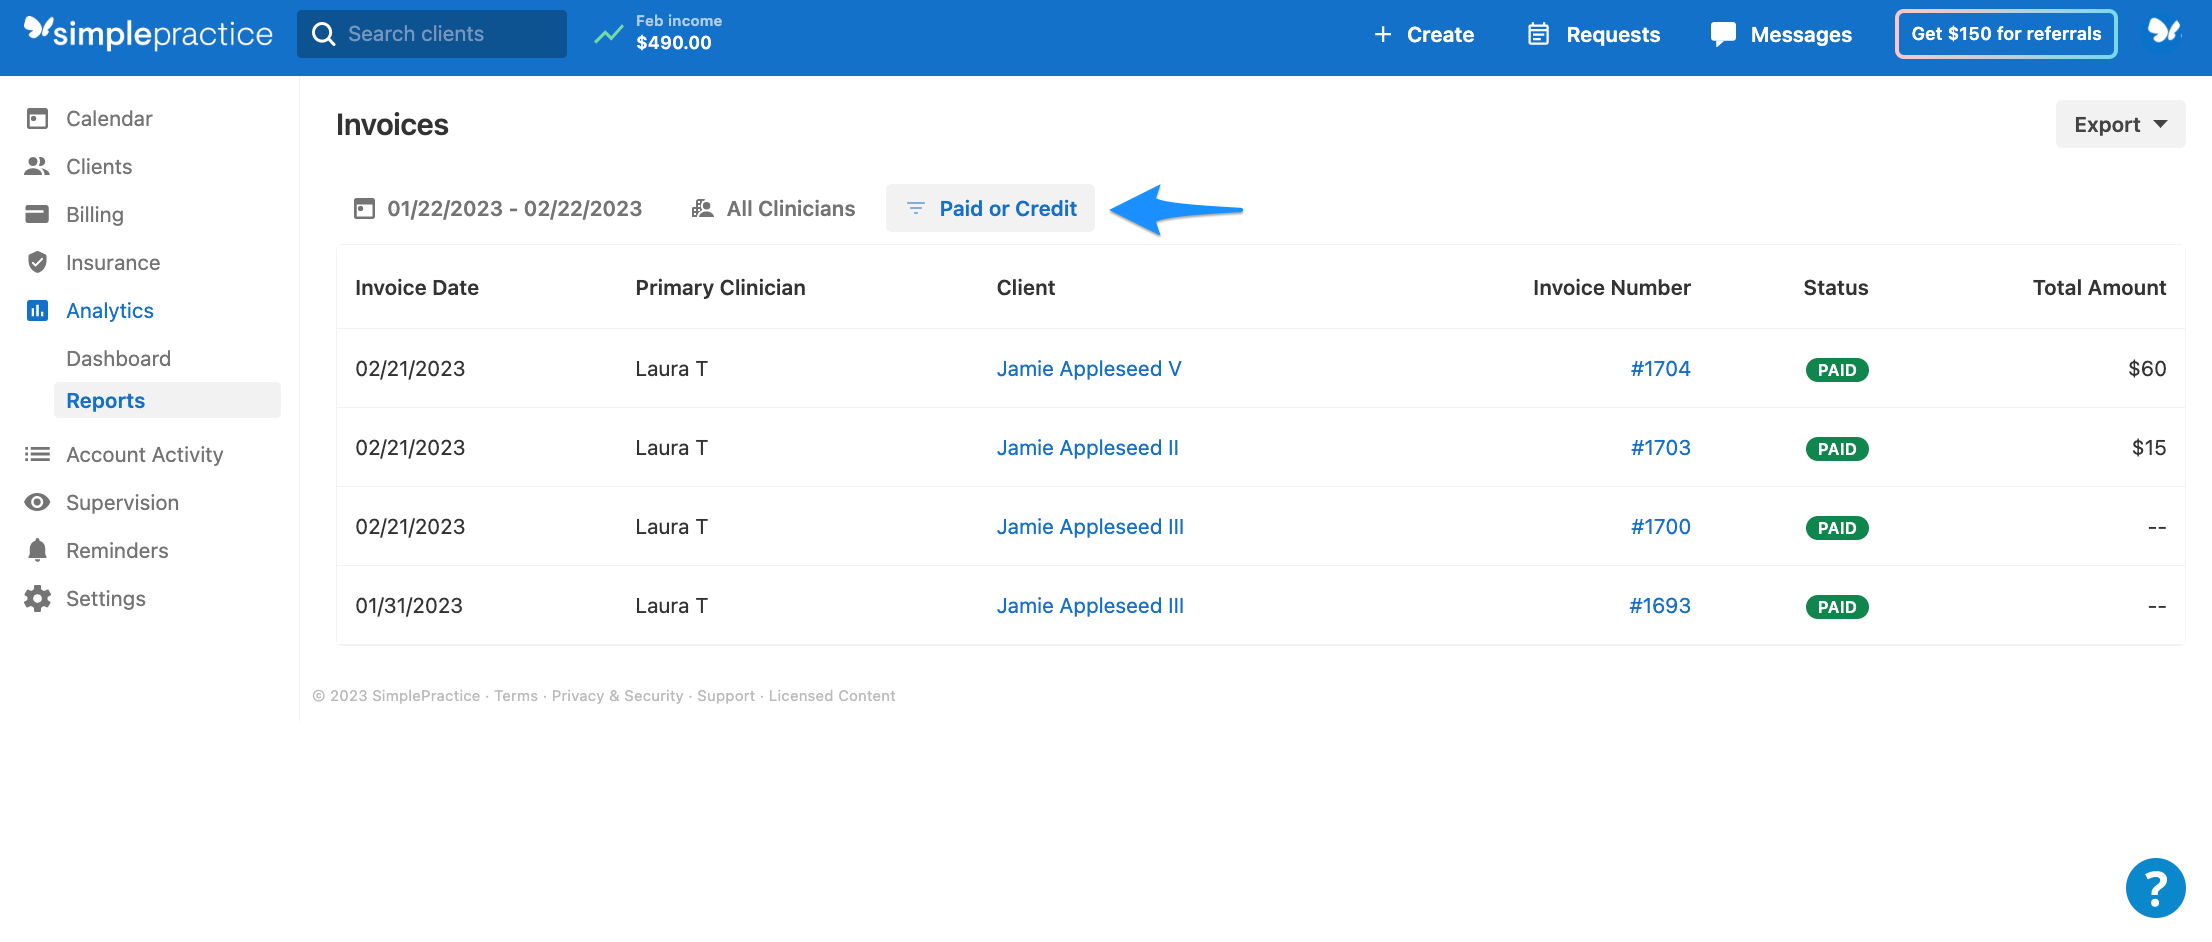
Task: Open the Paid or Credit status filter
Action: 989,208
